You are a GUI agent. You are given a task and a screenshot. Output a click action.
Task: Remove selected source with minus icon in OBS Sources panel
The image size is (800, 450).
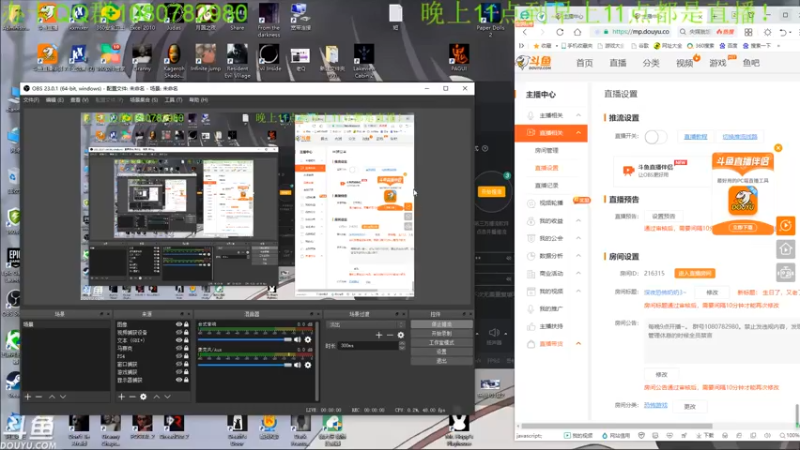(x=132, y=396)
